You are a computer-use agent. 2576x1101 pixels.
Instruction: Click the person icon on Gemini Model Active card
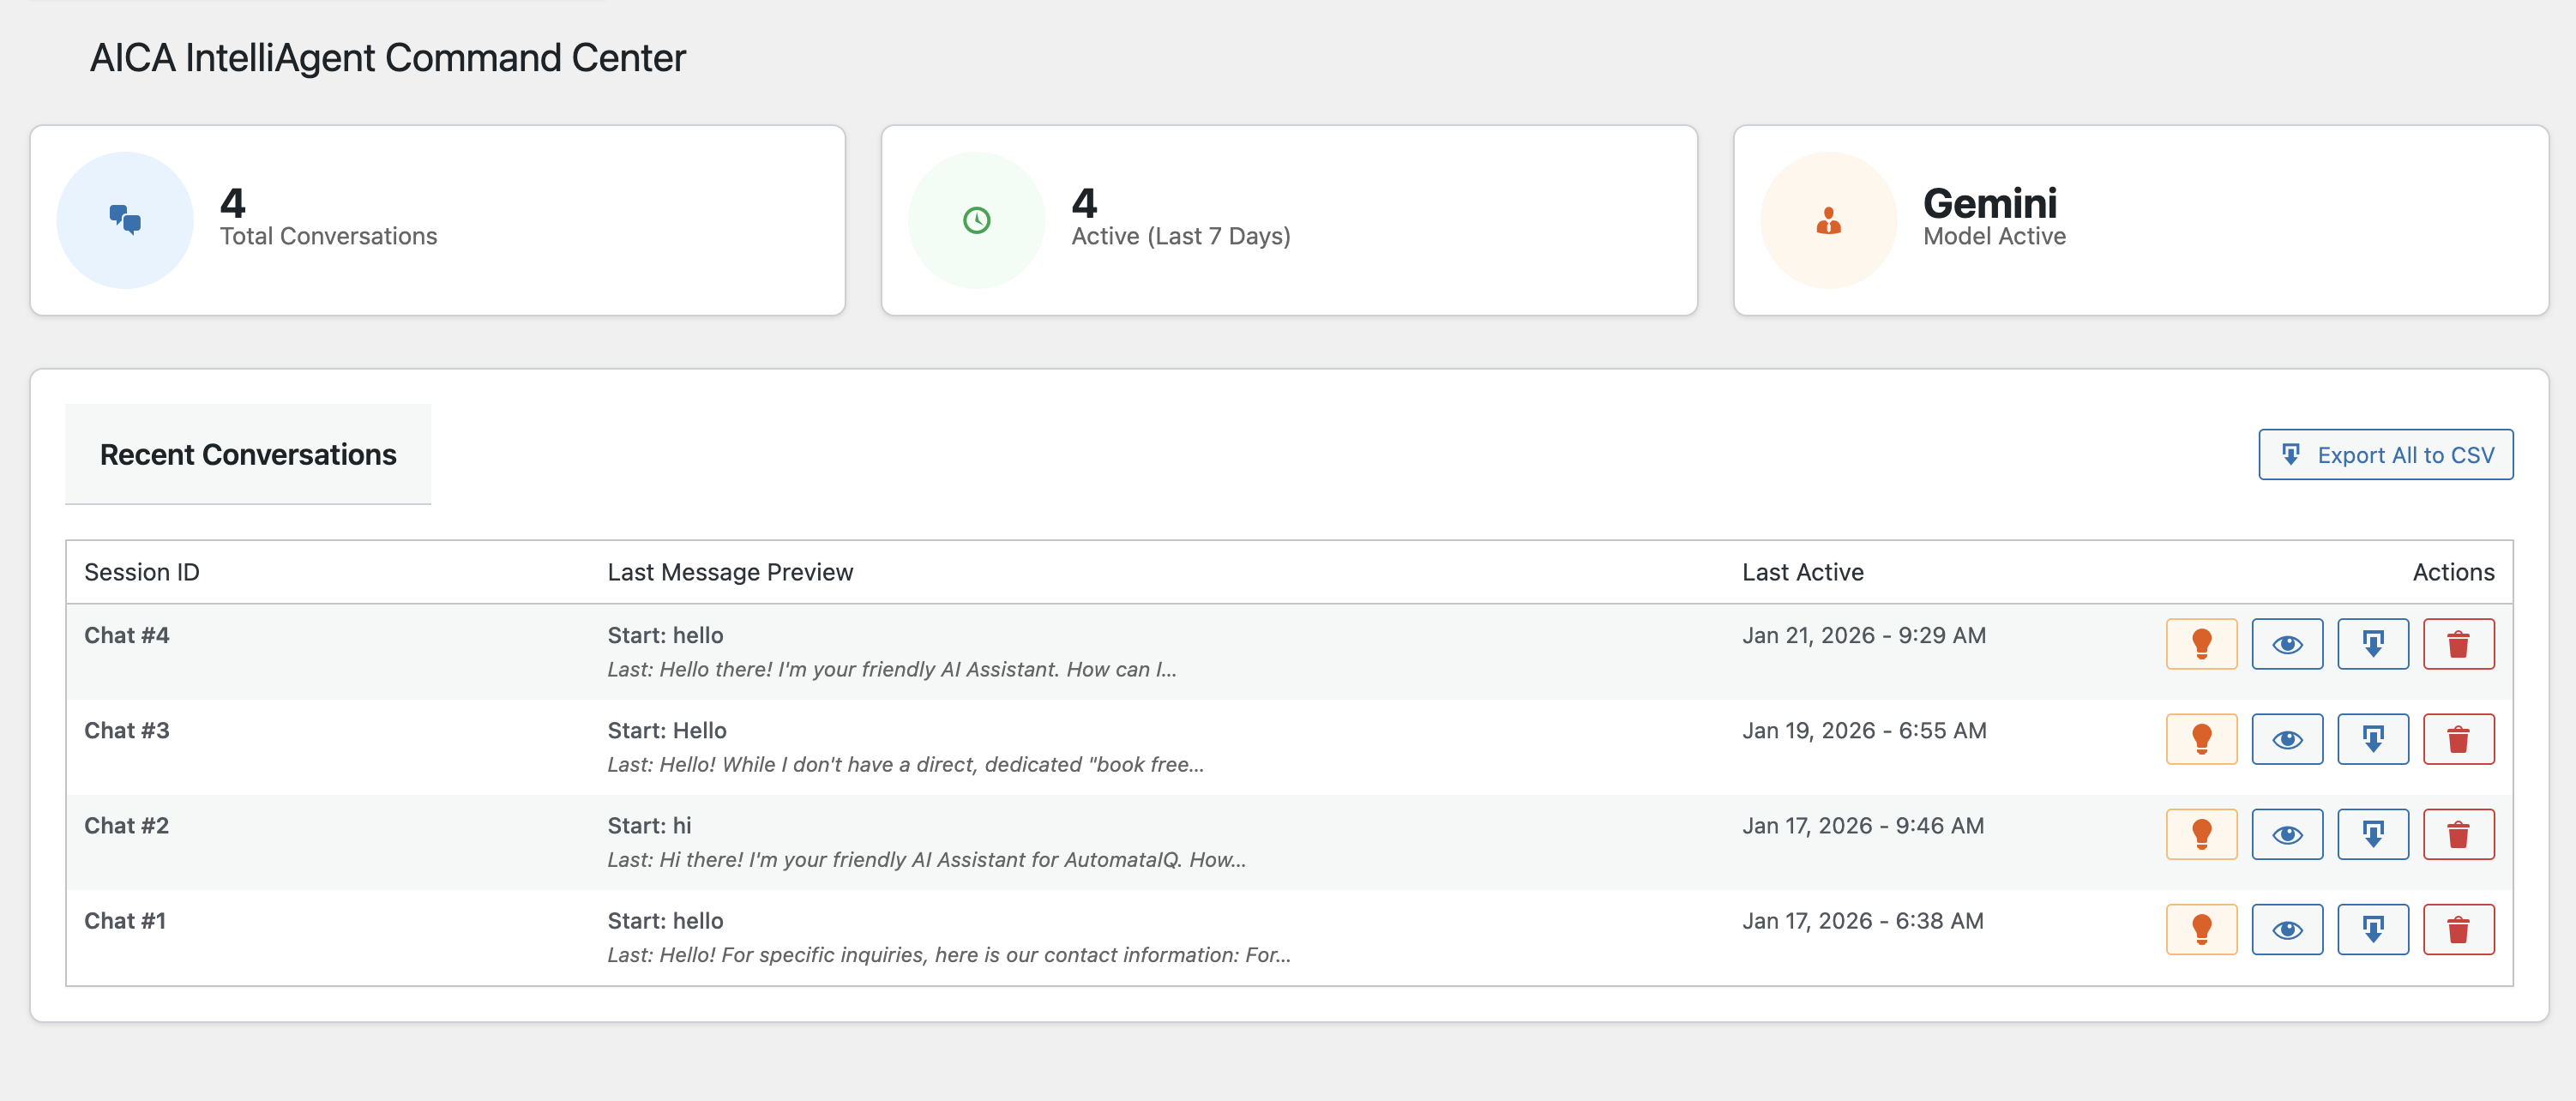pos(1828,219)
